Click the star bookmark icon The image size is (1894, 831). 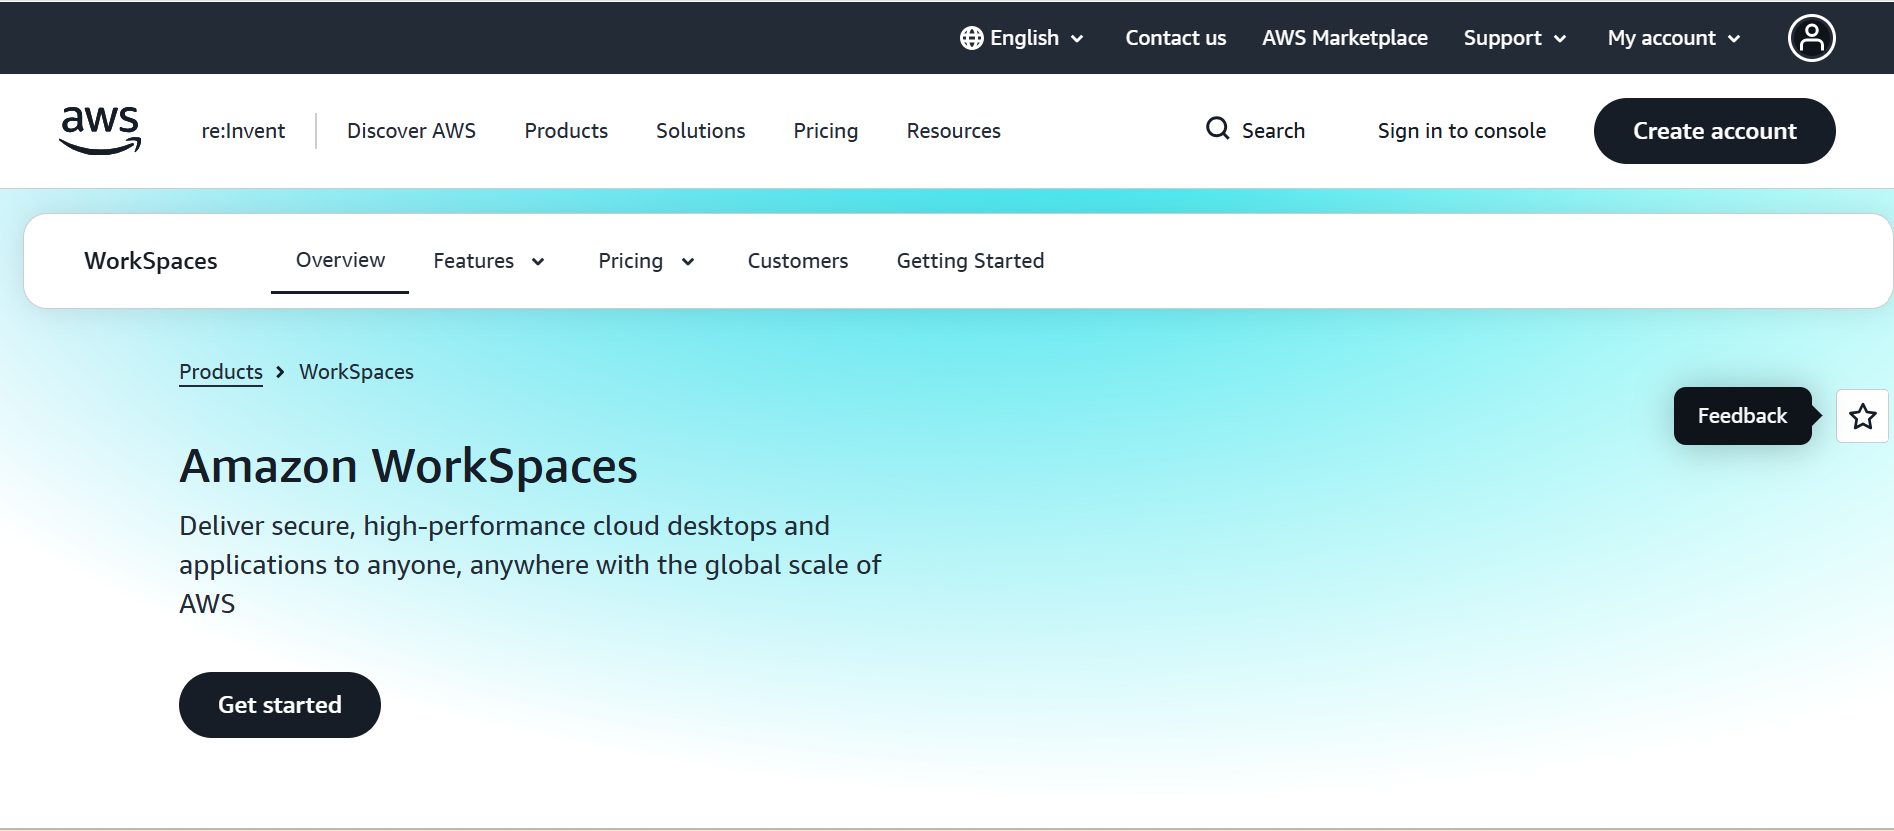pos(1862,416)
